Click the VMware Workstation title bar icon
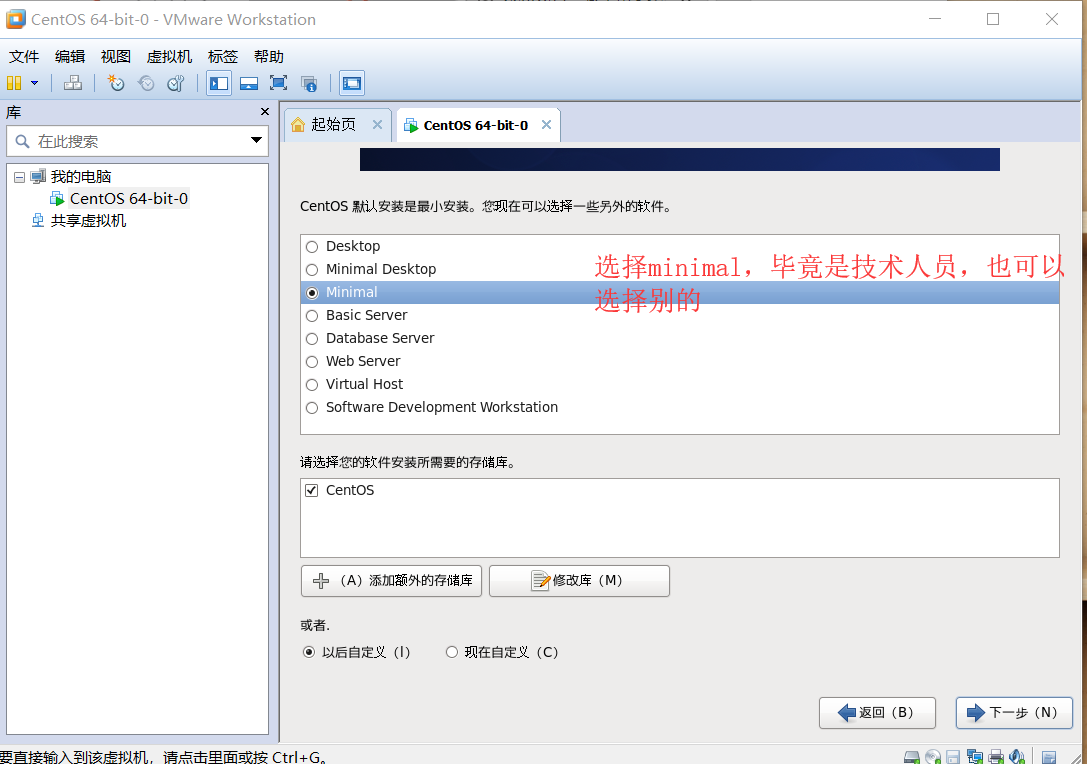 (x=15, y=19)
